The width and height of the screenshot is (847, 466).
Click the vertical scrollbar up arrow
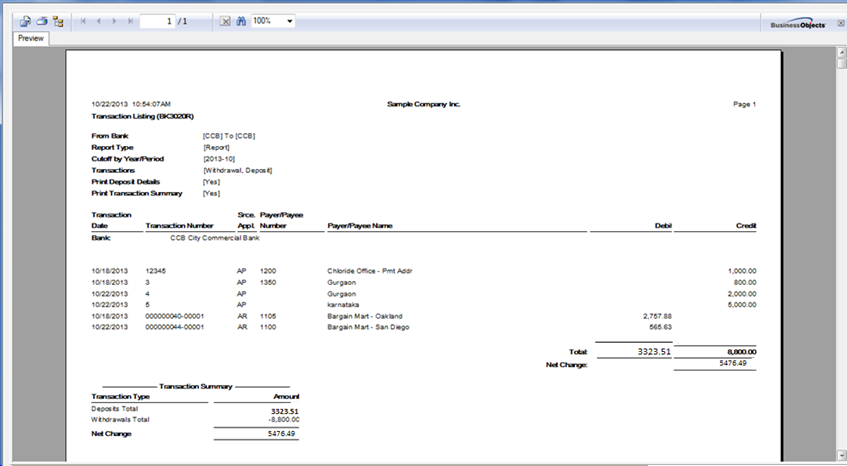click(x=842, y=52)
